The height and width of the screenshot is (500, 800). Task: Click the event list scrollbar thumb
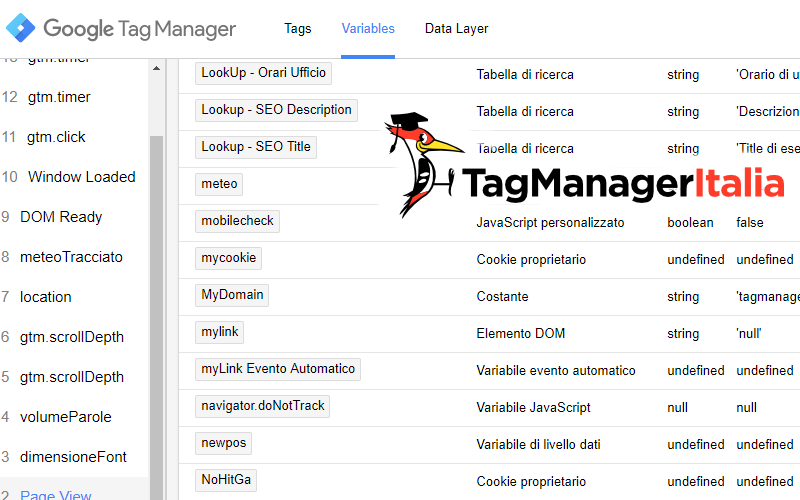[157, 316]
